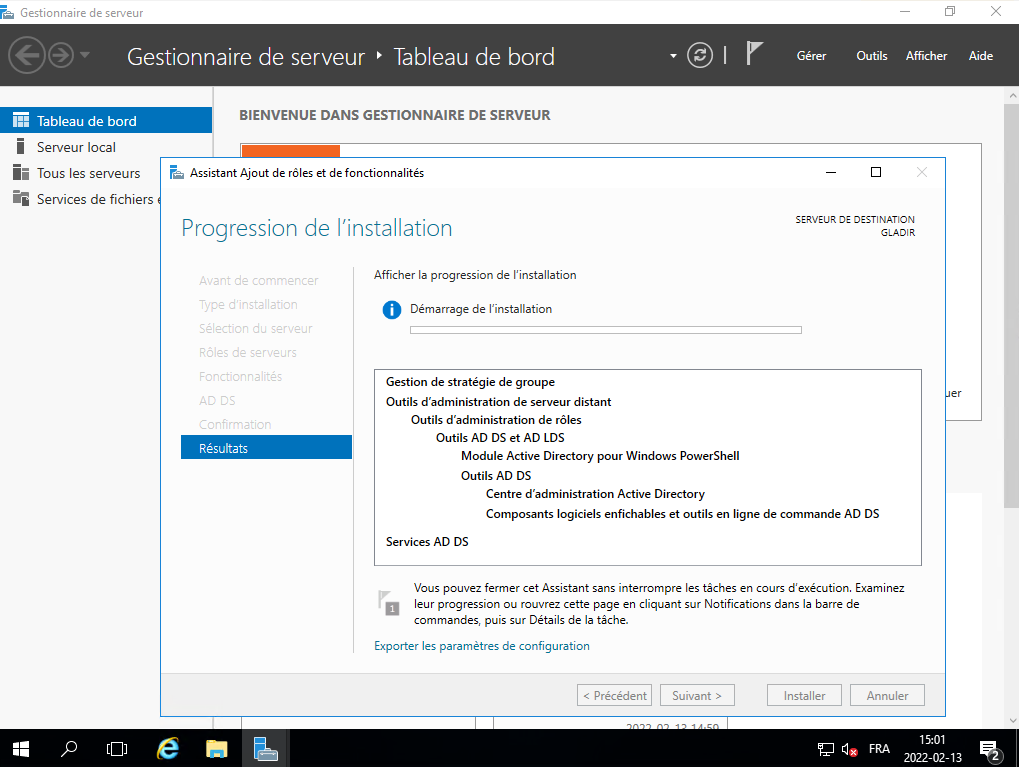Image resolution: width=1019 pixels, height=767 pixels.
Task: Click the dashboard vertical scrollbar
Action: pyautogui.click(x=1012, y=306)
